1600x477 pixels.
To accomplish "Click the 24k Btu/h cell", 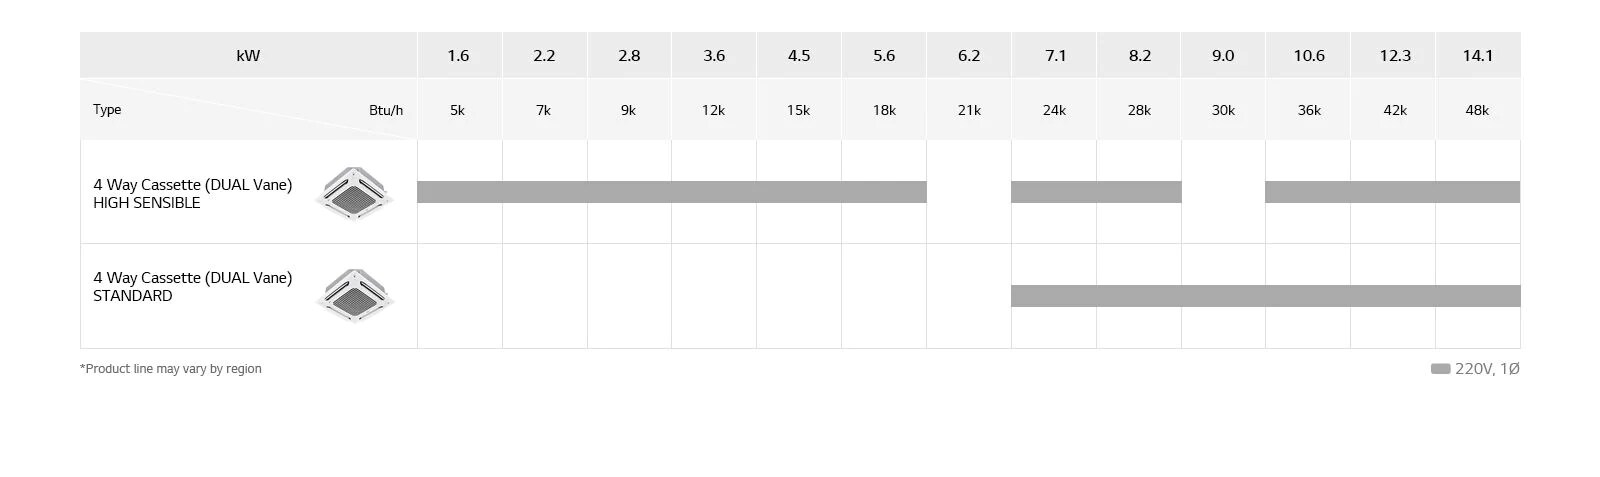I will (x=1053, y=110).
